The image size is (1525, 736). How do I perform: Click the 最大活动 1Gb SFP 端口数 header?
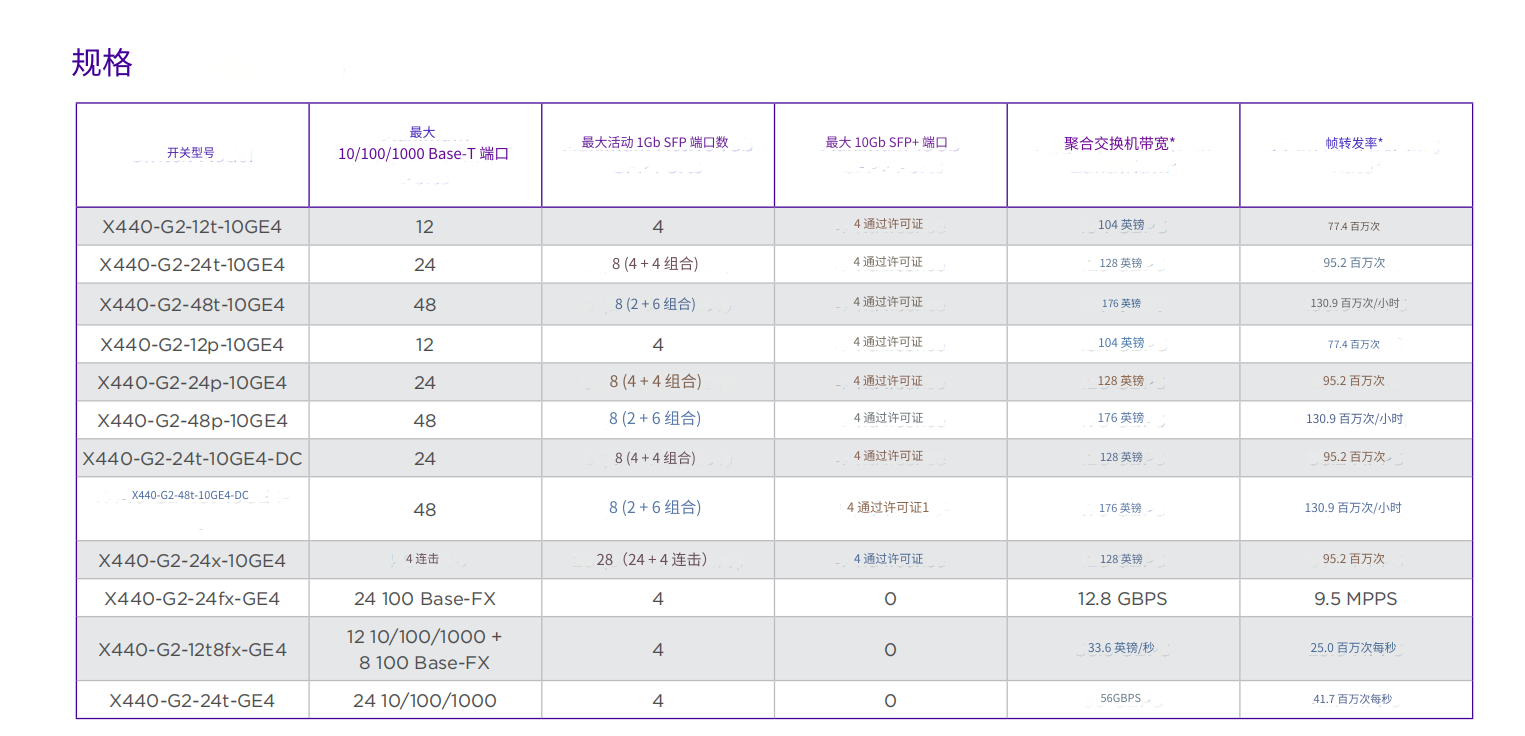(x=657, y=143)
